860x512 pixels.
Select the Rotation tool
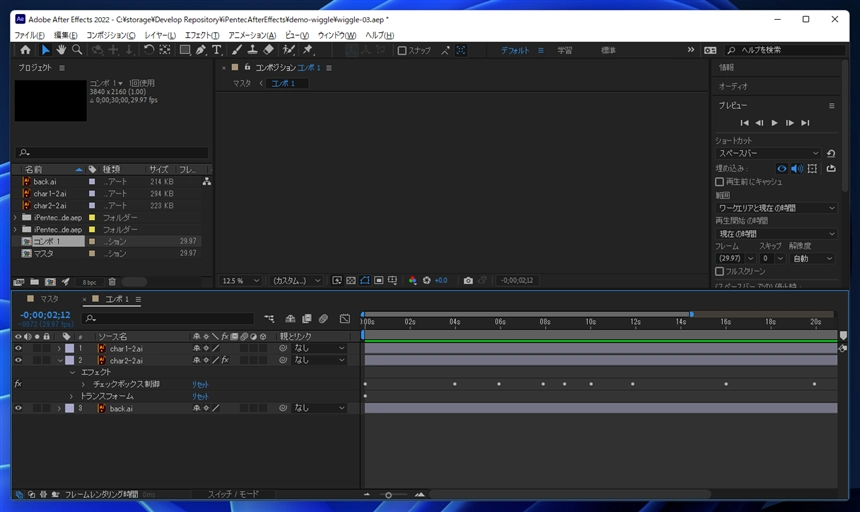click(149, 50)
